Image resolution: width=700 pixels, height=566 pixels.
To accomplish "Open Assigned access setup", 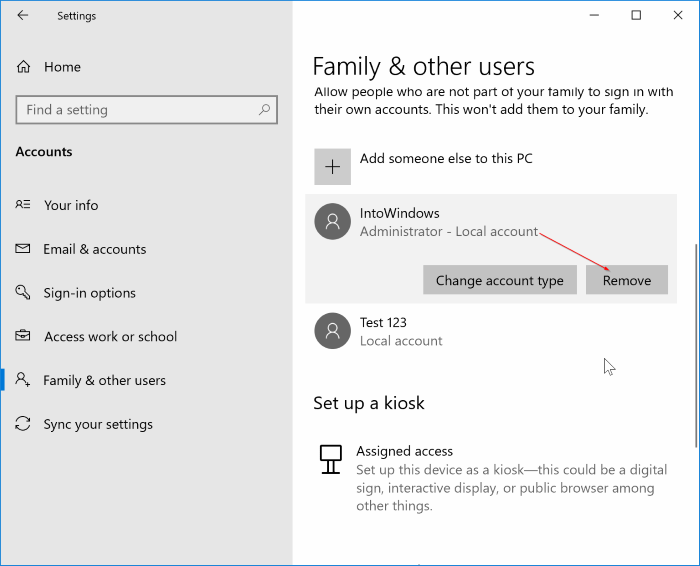I will click(x=494, y=478).
